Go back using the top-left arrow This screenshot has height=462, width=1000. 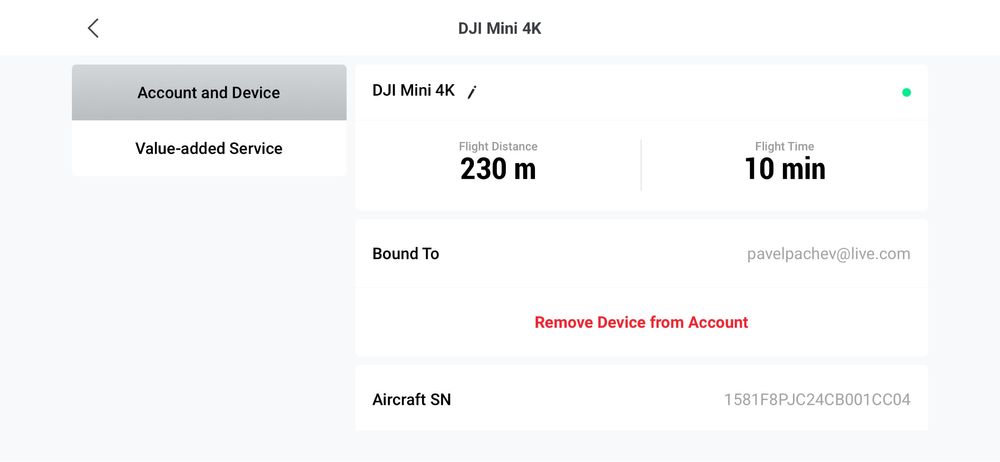click(93, 28)
